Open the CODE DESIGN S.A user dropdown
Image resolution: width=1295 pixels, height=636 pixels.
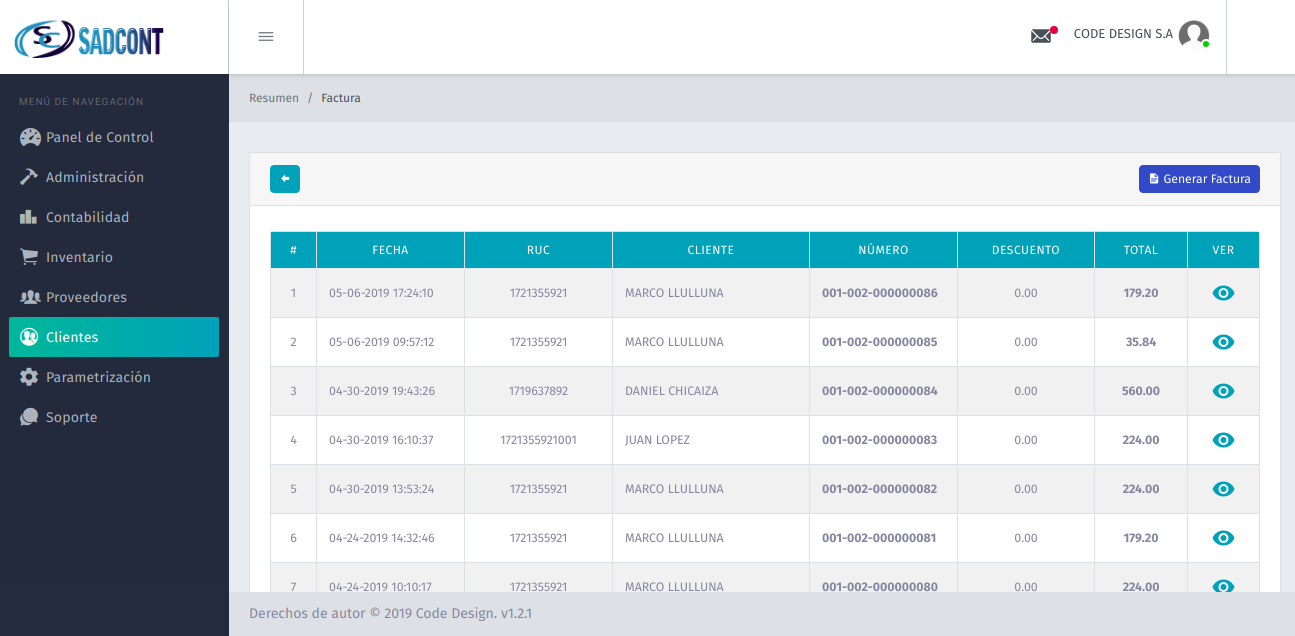click(x=1122, y=34)
